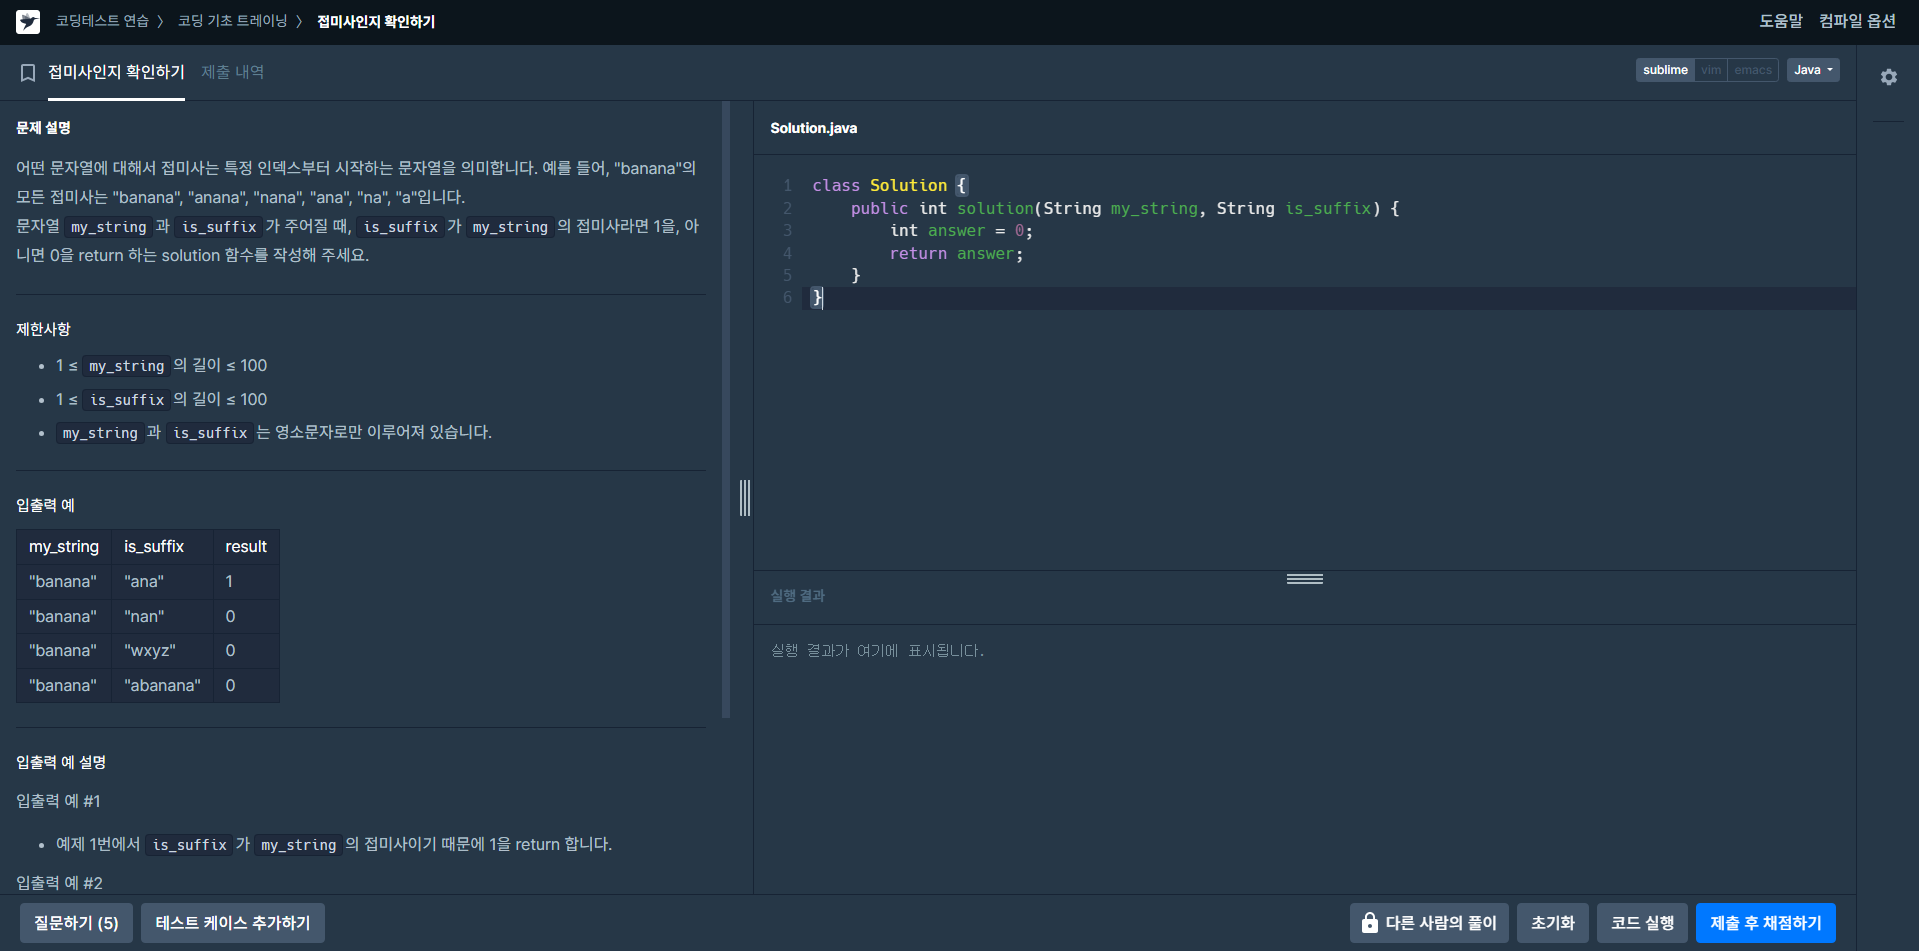Click line 6 in code editor
The height and width of the screenshot is (951, 1919).
tap(1328, 298)
